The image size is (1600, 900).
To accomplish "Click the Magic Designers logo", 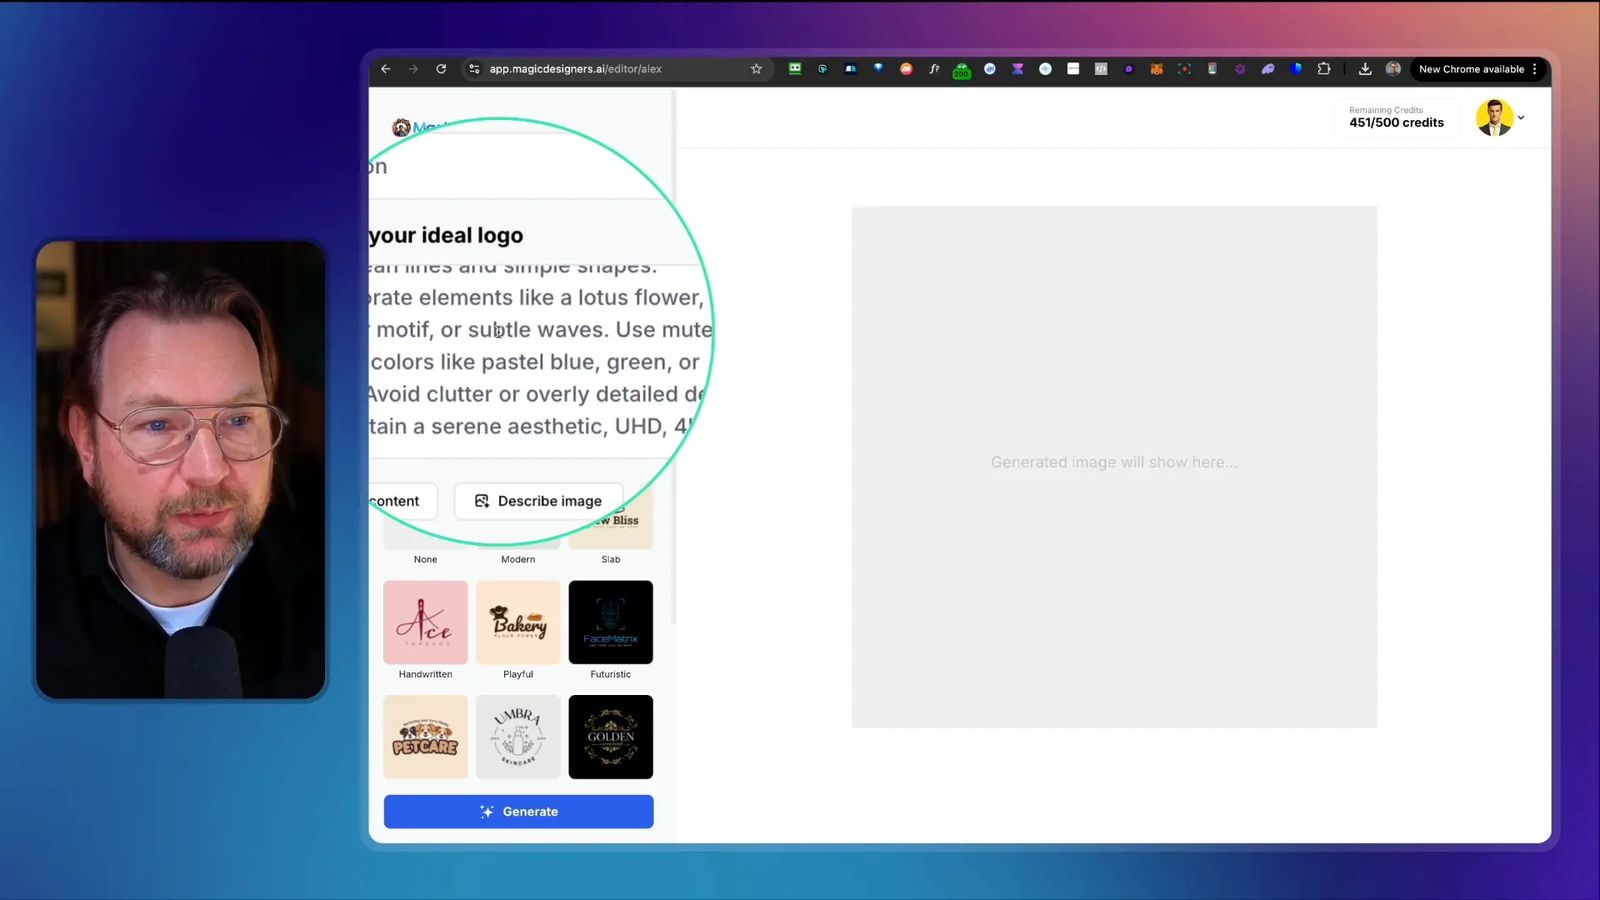I will pos(418,127).
